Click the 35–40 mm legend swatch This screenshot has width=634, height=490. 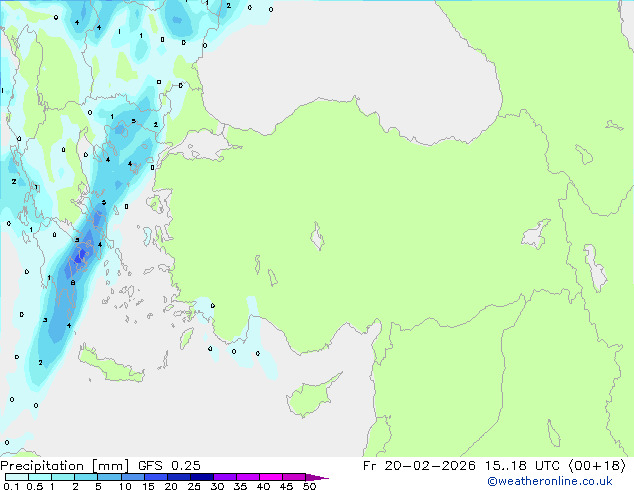248,477
